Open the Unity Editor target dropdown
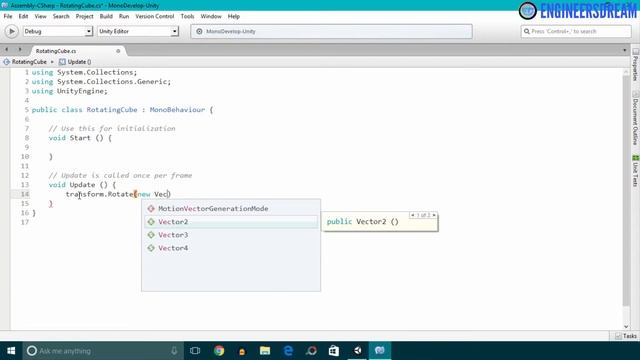This screenshot has height=360, width=640. tap(138, 31)
